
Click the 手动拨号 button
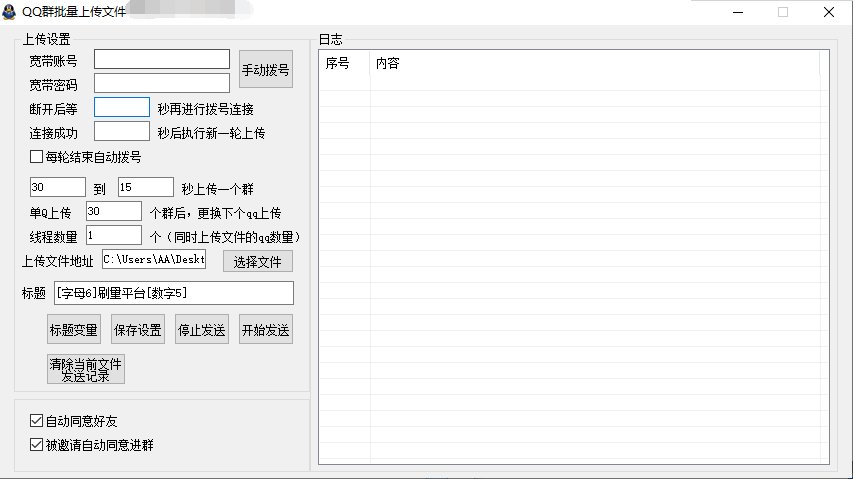coord(265,70)
